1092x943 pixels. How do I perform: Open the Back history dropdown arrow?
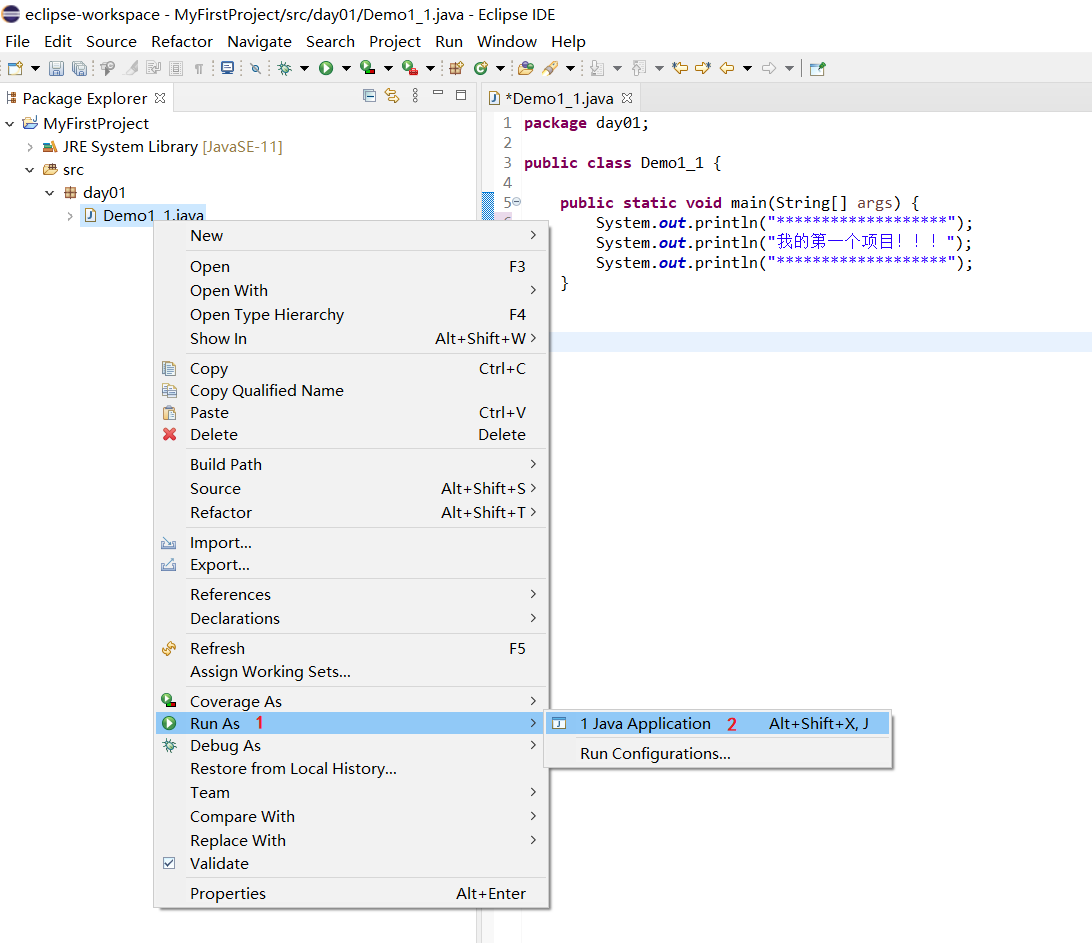(x=747, y=68)
